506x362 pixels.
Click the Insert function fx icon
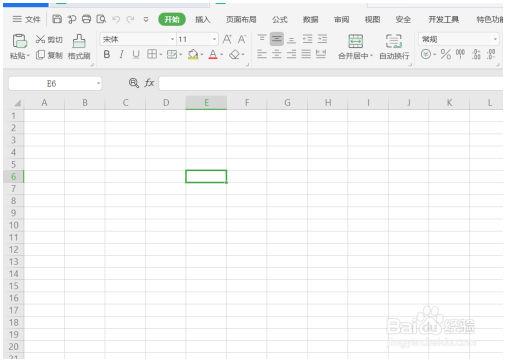pos(149,83)
